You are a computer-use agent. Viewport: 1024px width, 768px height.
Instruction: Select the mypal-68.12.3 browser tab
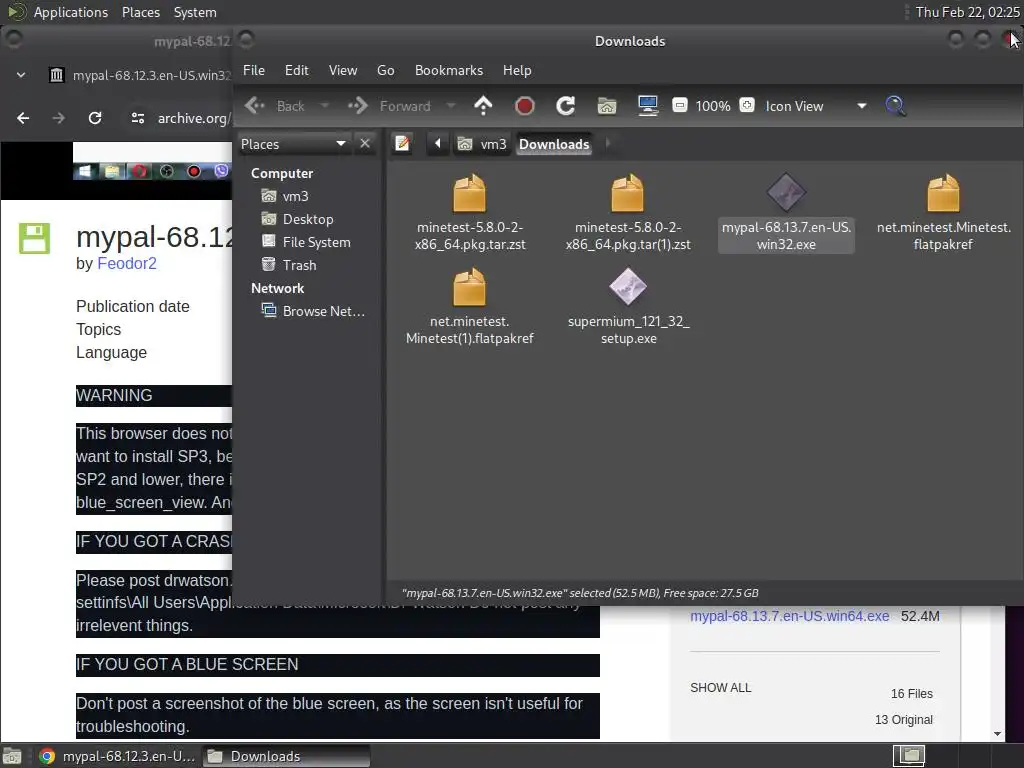(140, 75)
